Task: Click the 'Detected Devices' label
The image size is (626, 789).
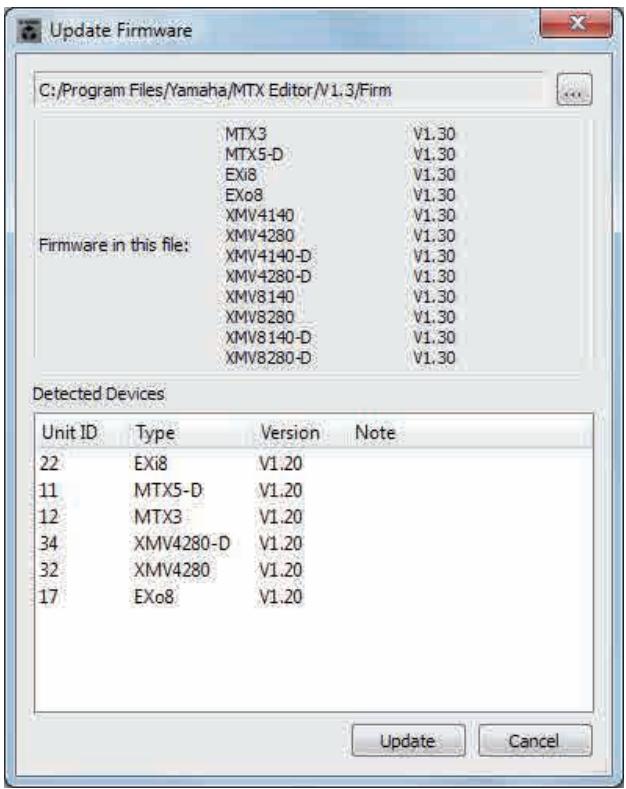Action: pyautogui.click(x=99, y=393)
